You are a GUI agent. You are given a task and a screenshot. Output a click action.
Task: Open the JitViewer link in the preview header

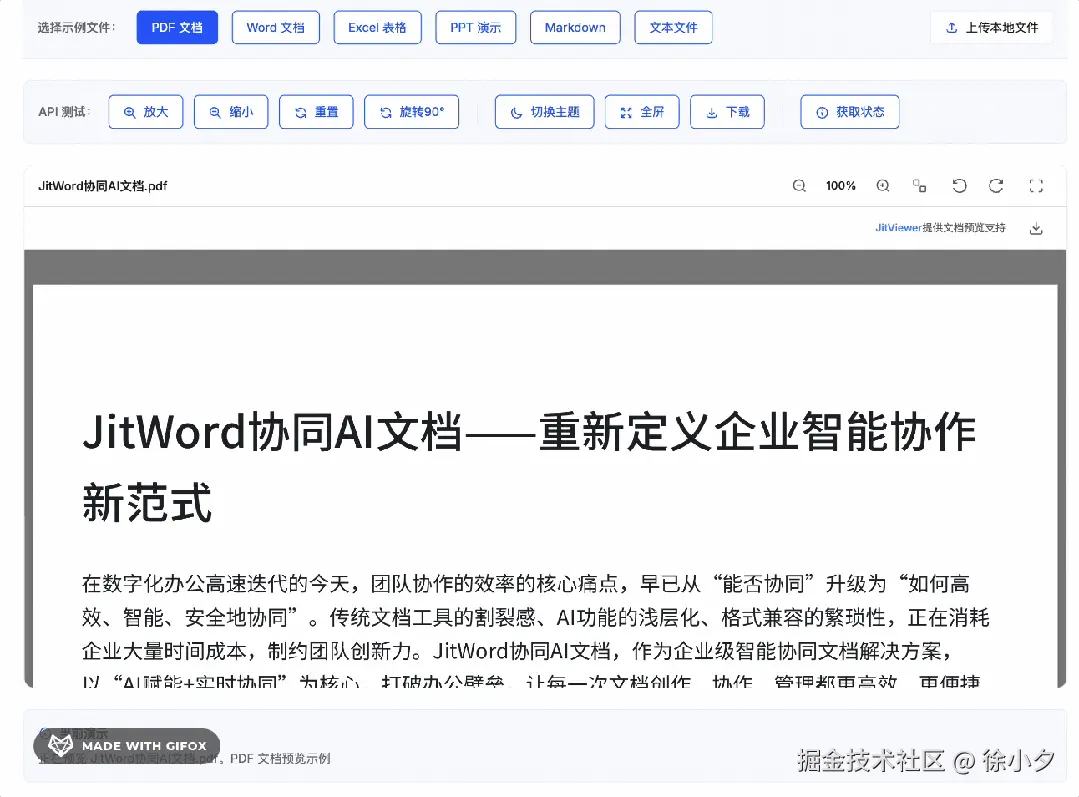pos(898,227)
